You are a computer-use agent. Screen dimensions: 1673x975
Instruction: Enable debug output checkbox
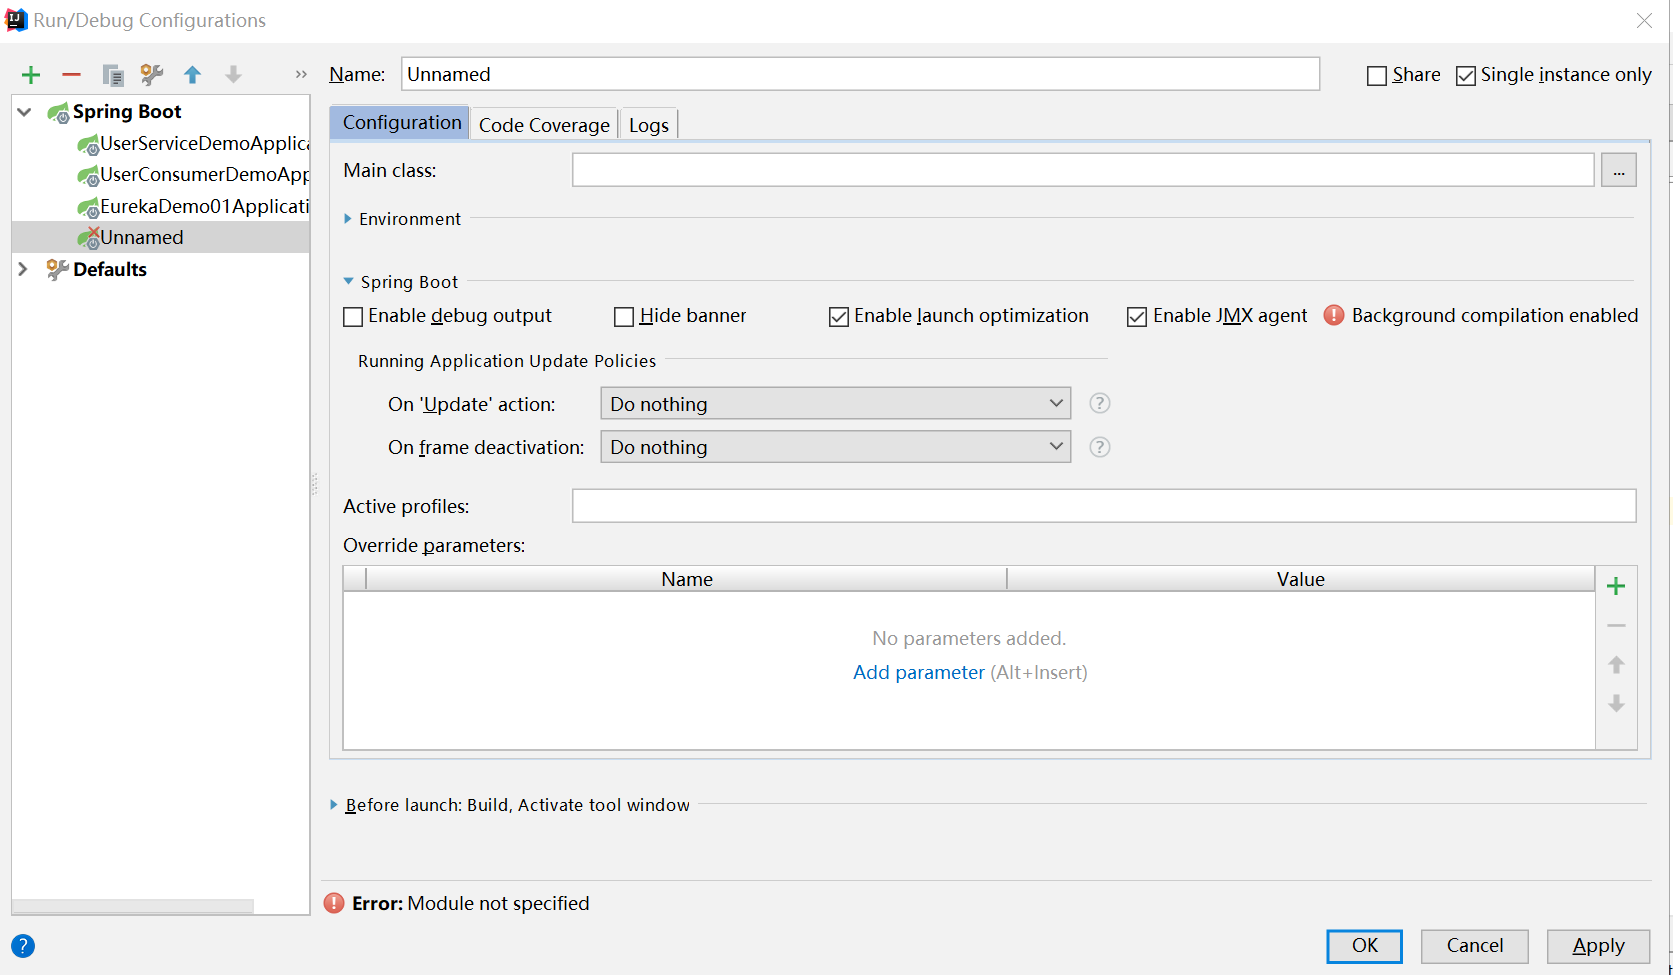[x=353, y=317]
